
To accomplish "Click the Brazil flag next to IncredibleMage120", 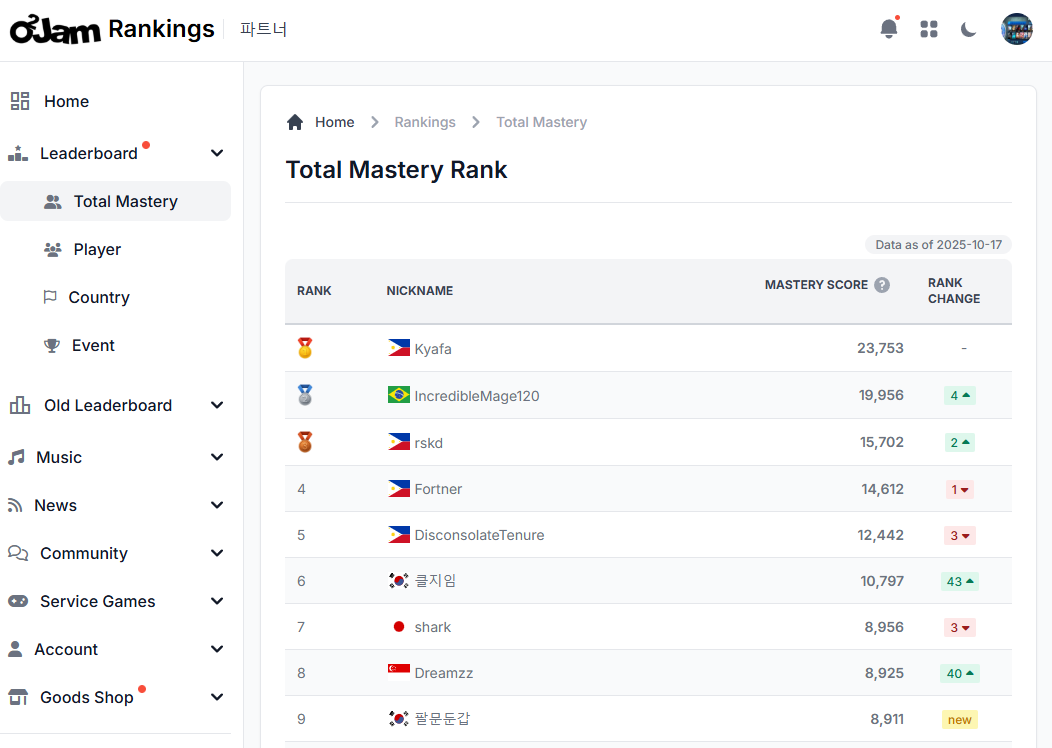I will click(x=399, y=395).
